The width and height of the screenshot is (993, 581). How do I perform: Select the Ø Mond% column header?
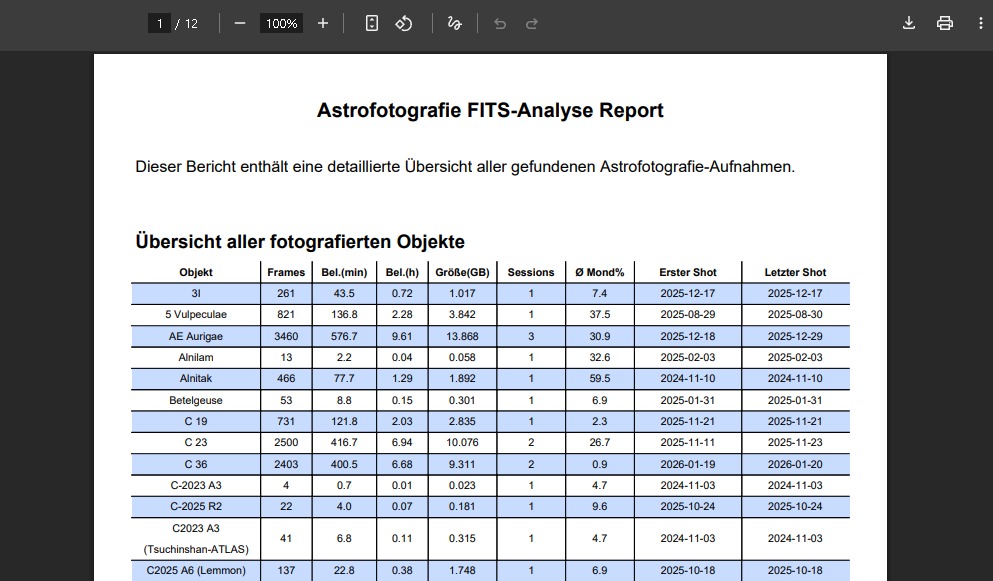click(x=600, y=272)
